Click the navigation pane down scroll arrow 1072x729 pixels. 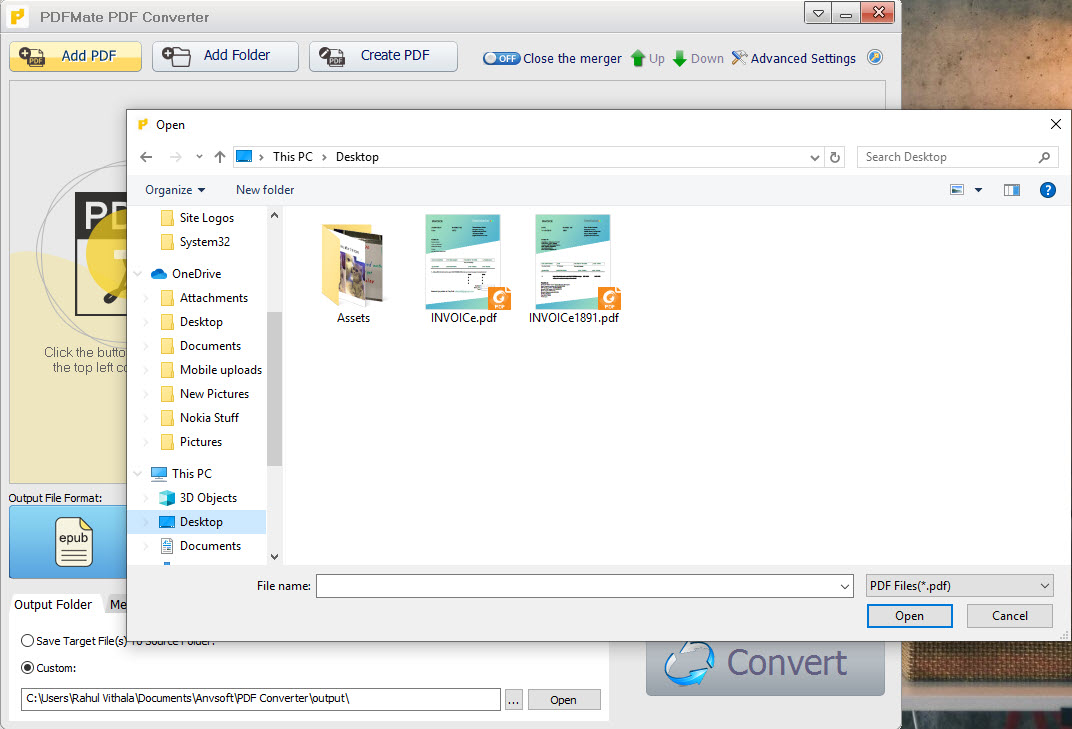pyautogui.click(x=274, y=557)
